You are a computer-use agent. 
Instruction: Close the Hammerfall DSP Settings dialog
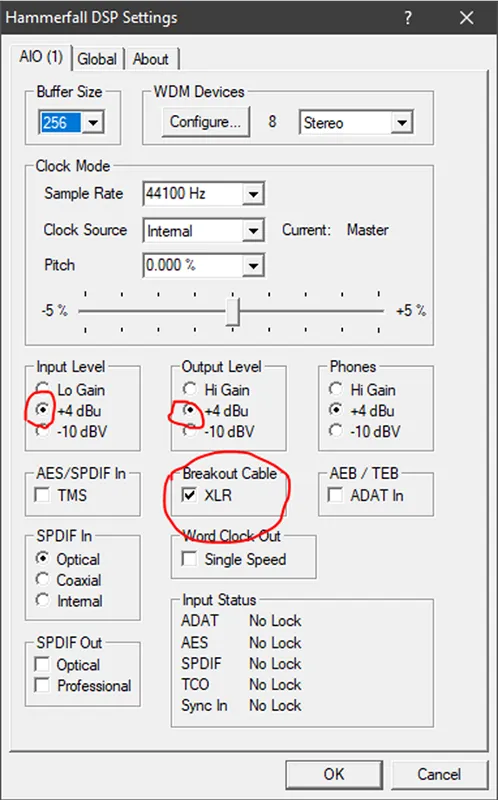[466, 18]
